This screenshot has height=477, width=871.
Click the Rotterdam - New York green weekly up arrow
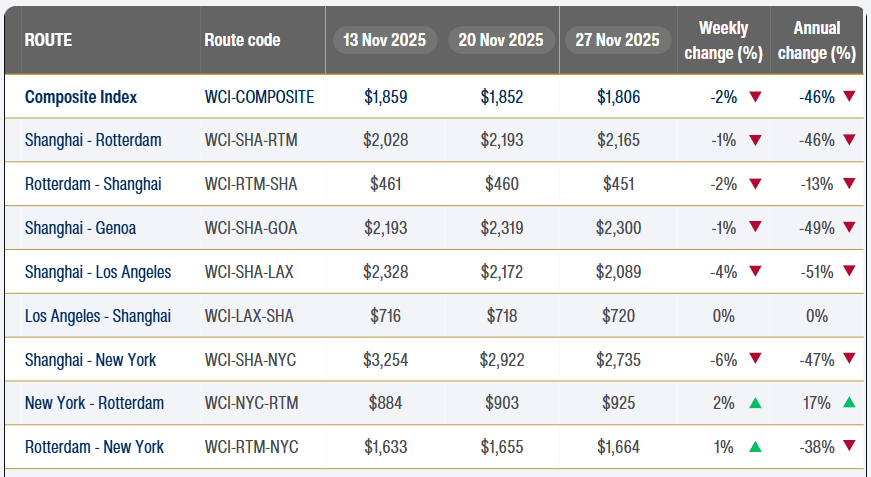755,447
